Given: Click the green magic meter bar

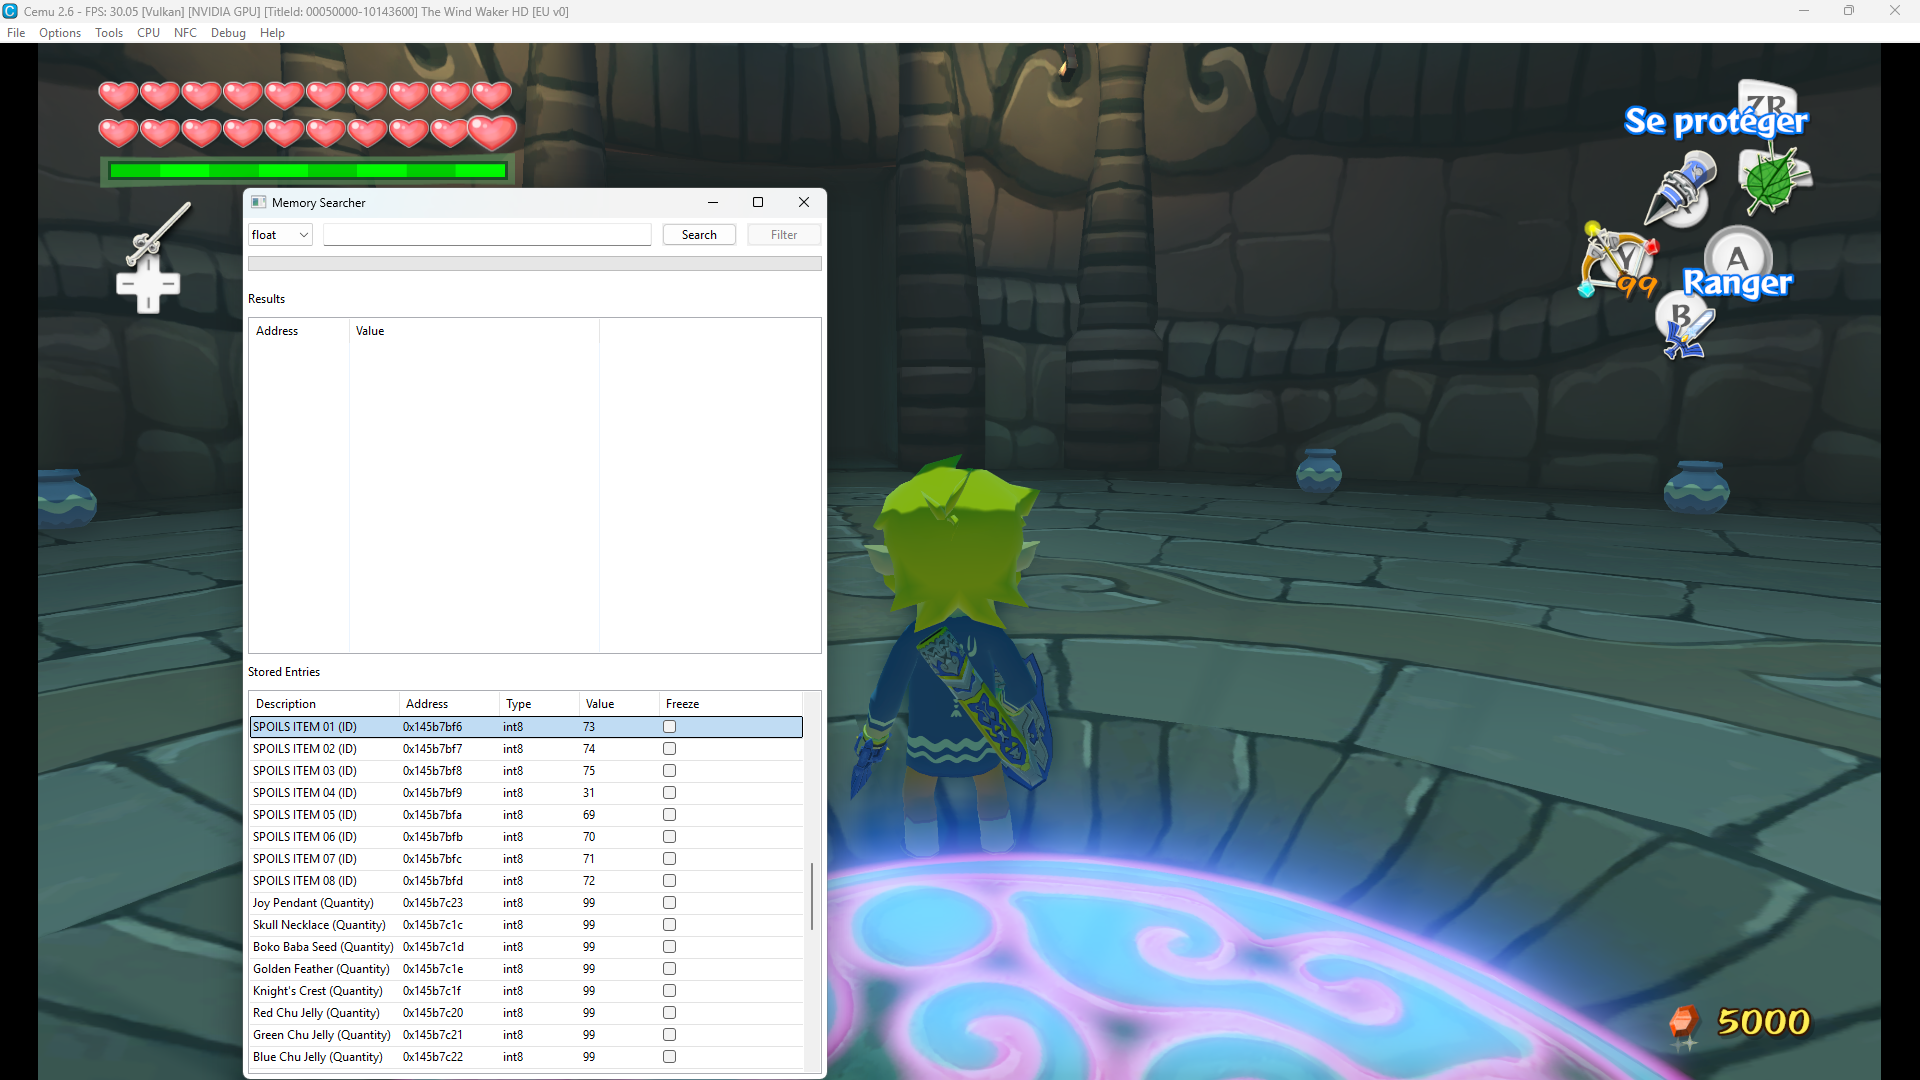Looking at the screenshot, I should (x=308, y=171).
